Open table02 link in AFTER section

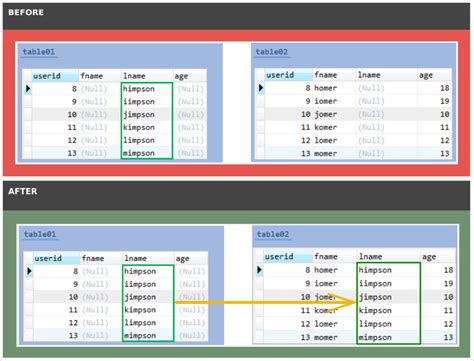[273, 234]
